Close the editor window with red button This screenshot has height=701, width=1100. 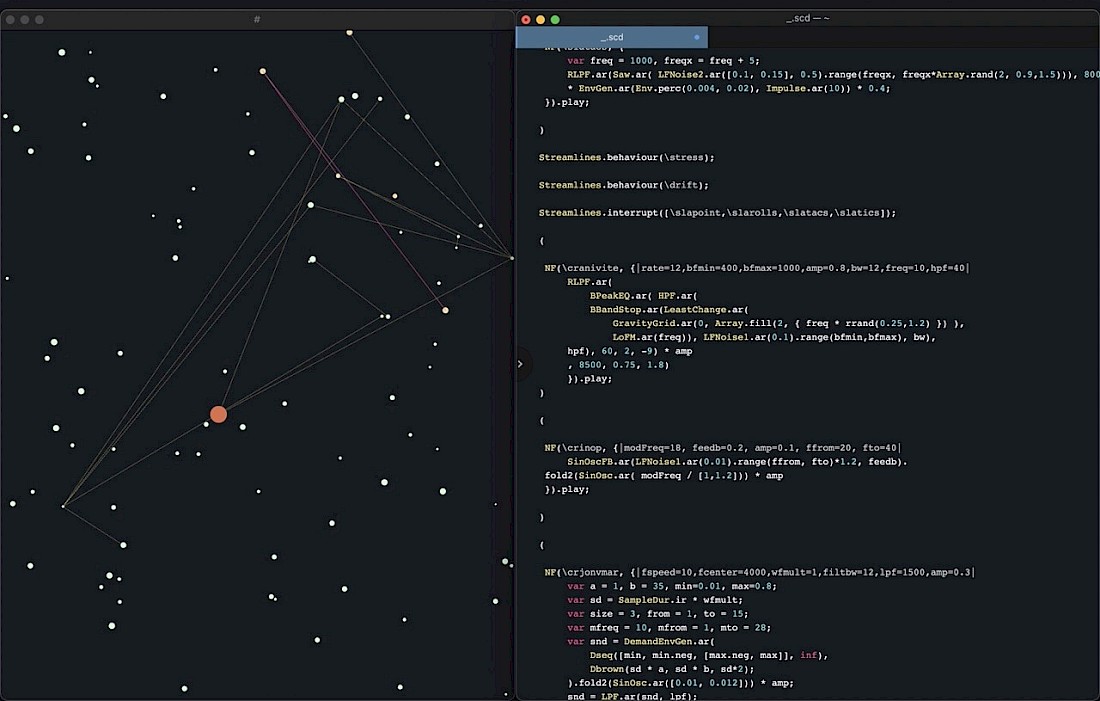pos(526,19)
